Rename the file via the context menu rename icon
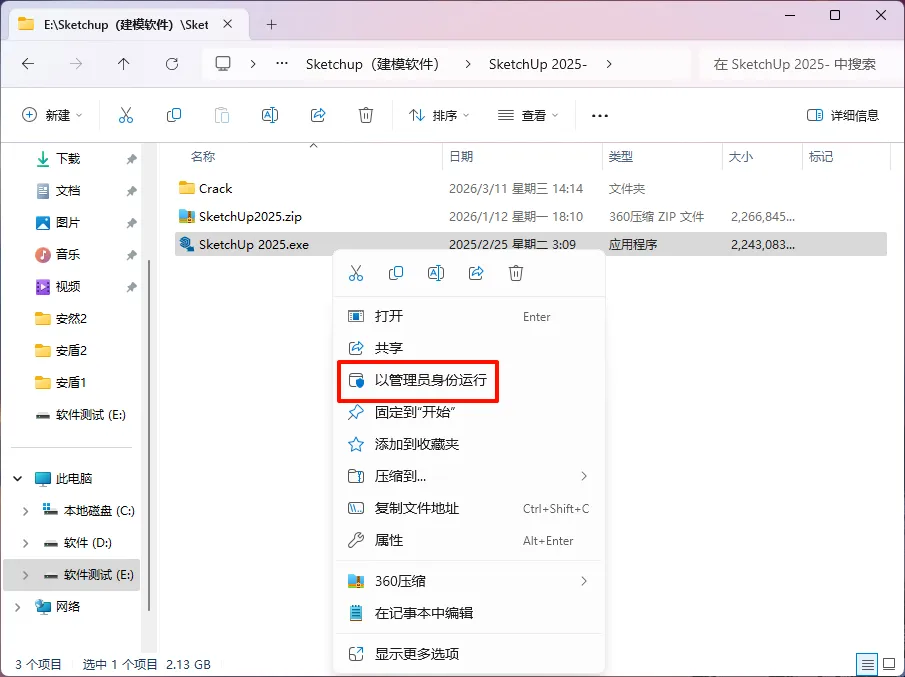905x677 pixels. [x=436, y=273]
